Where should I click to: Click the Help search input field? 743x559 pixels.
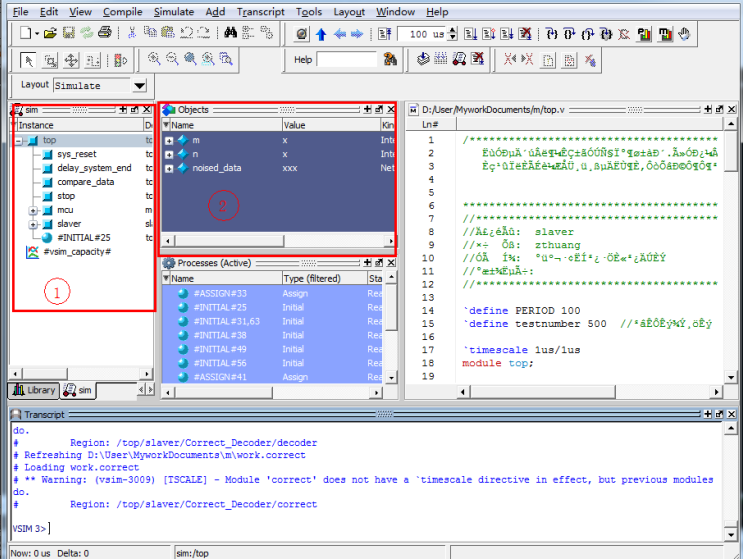(x=346, y=60)
